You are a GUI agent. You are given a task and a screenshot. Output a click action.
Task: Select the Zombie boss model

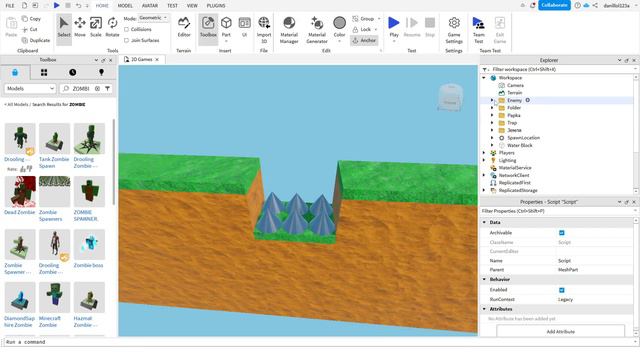pos(89,249)
